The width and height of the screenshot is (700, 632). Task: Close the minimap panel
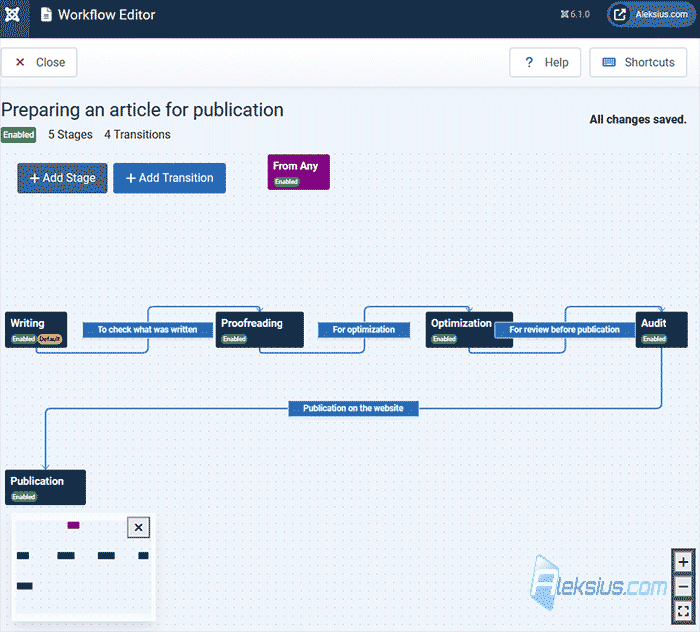[x=138, y=528]
